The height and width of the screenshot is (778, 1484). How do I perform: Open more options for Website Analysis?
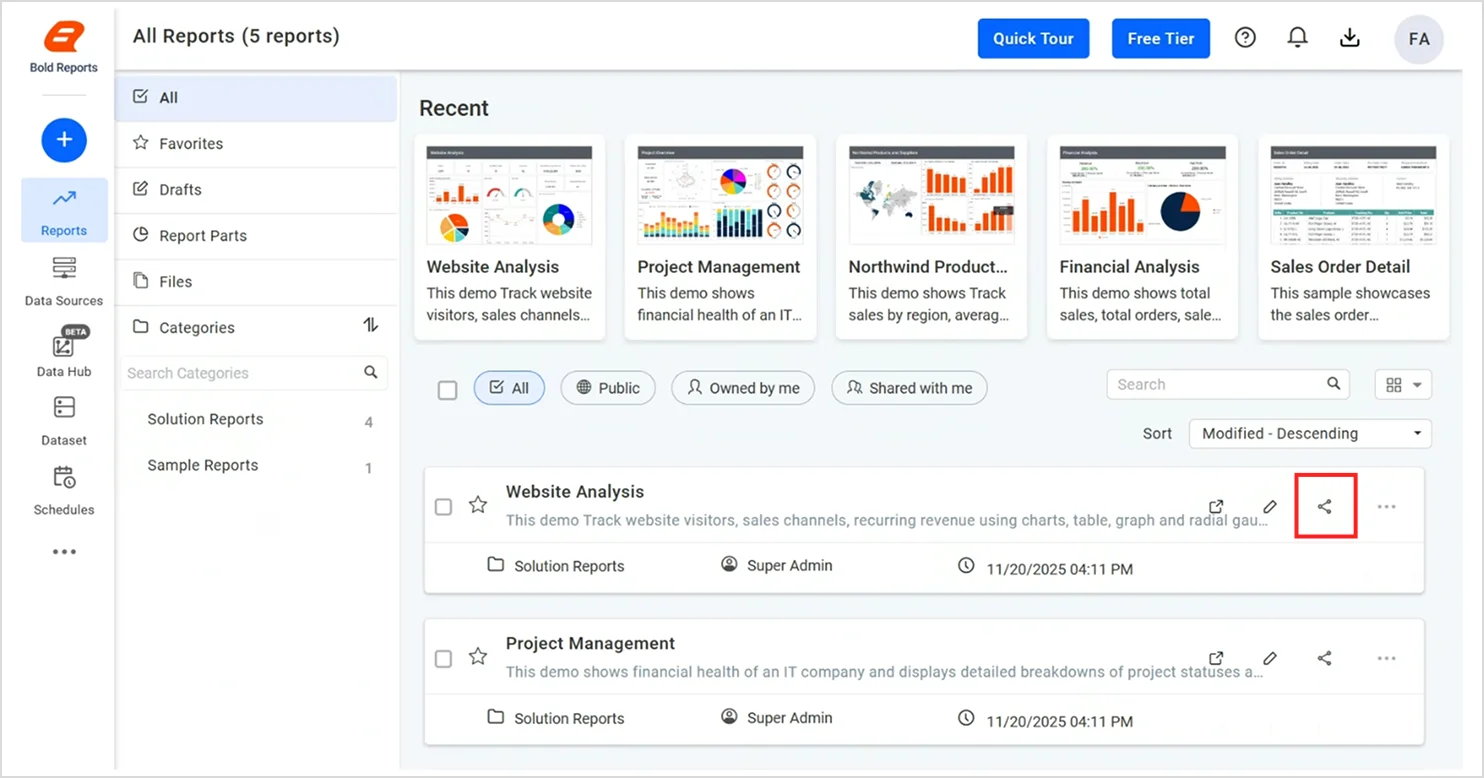coord(1386,507)
